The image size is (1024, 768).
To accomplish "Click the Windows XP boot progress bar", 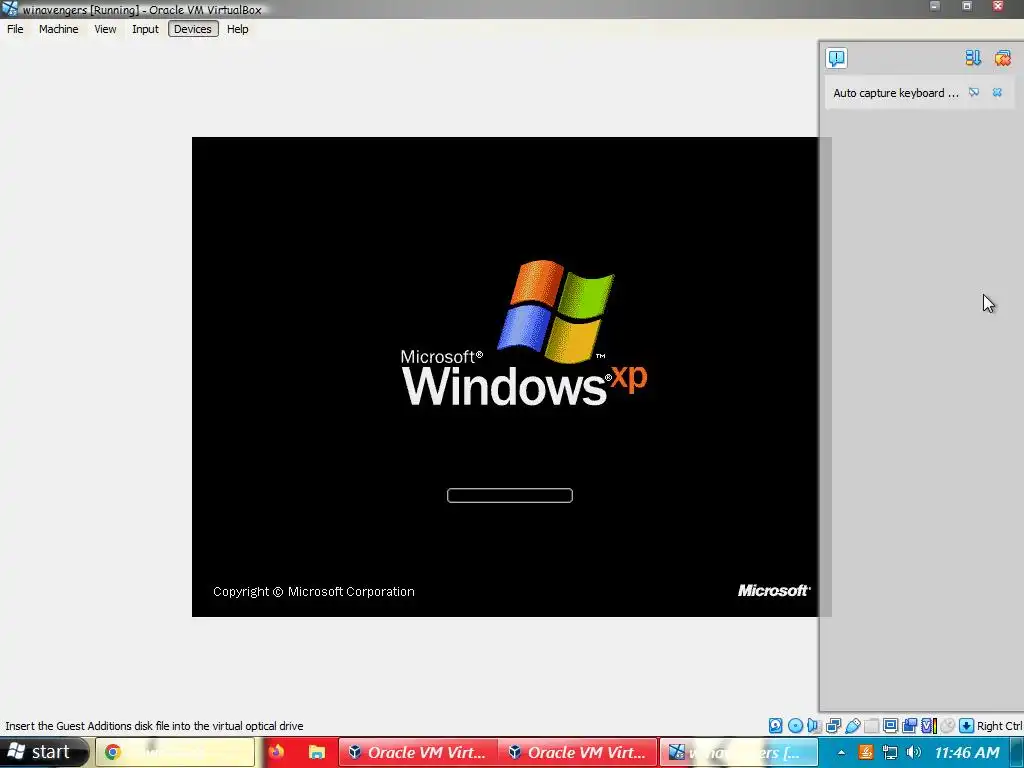I will (x=510, y=496).
